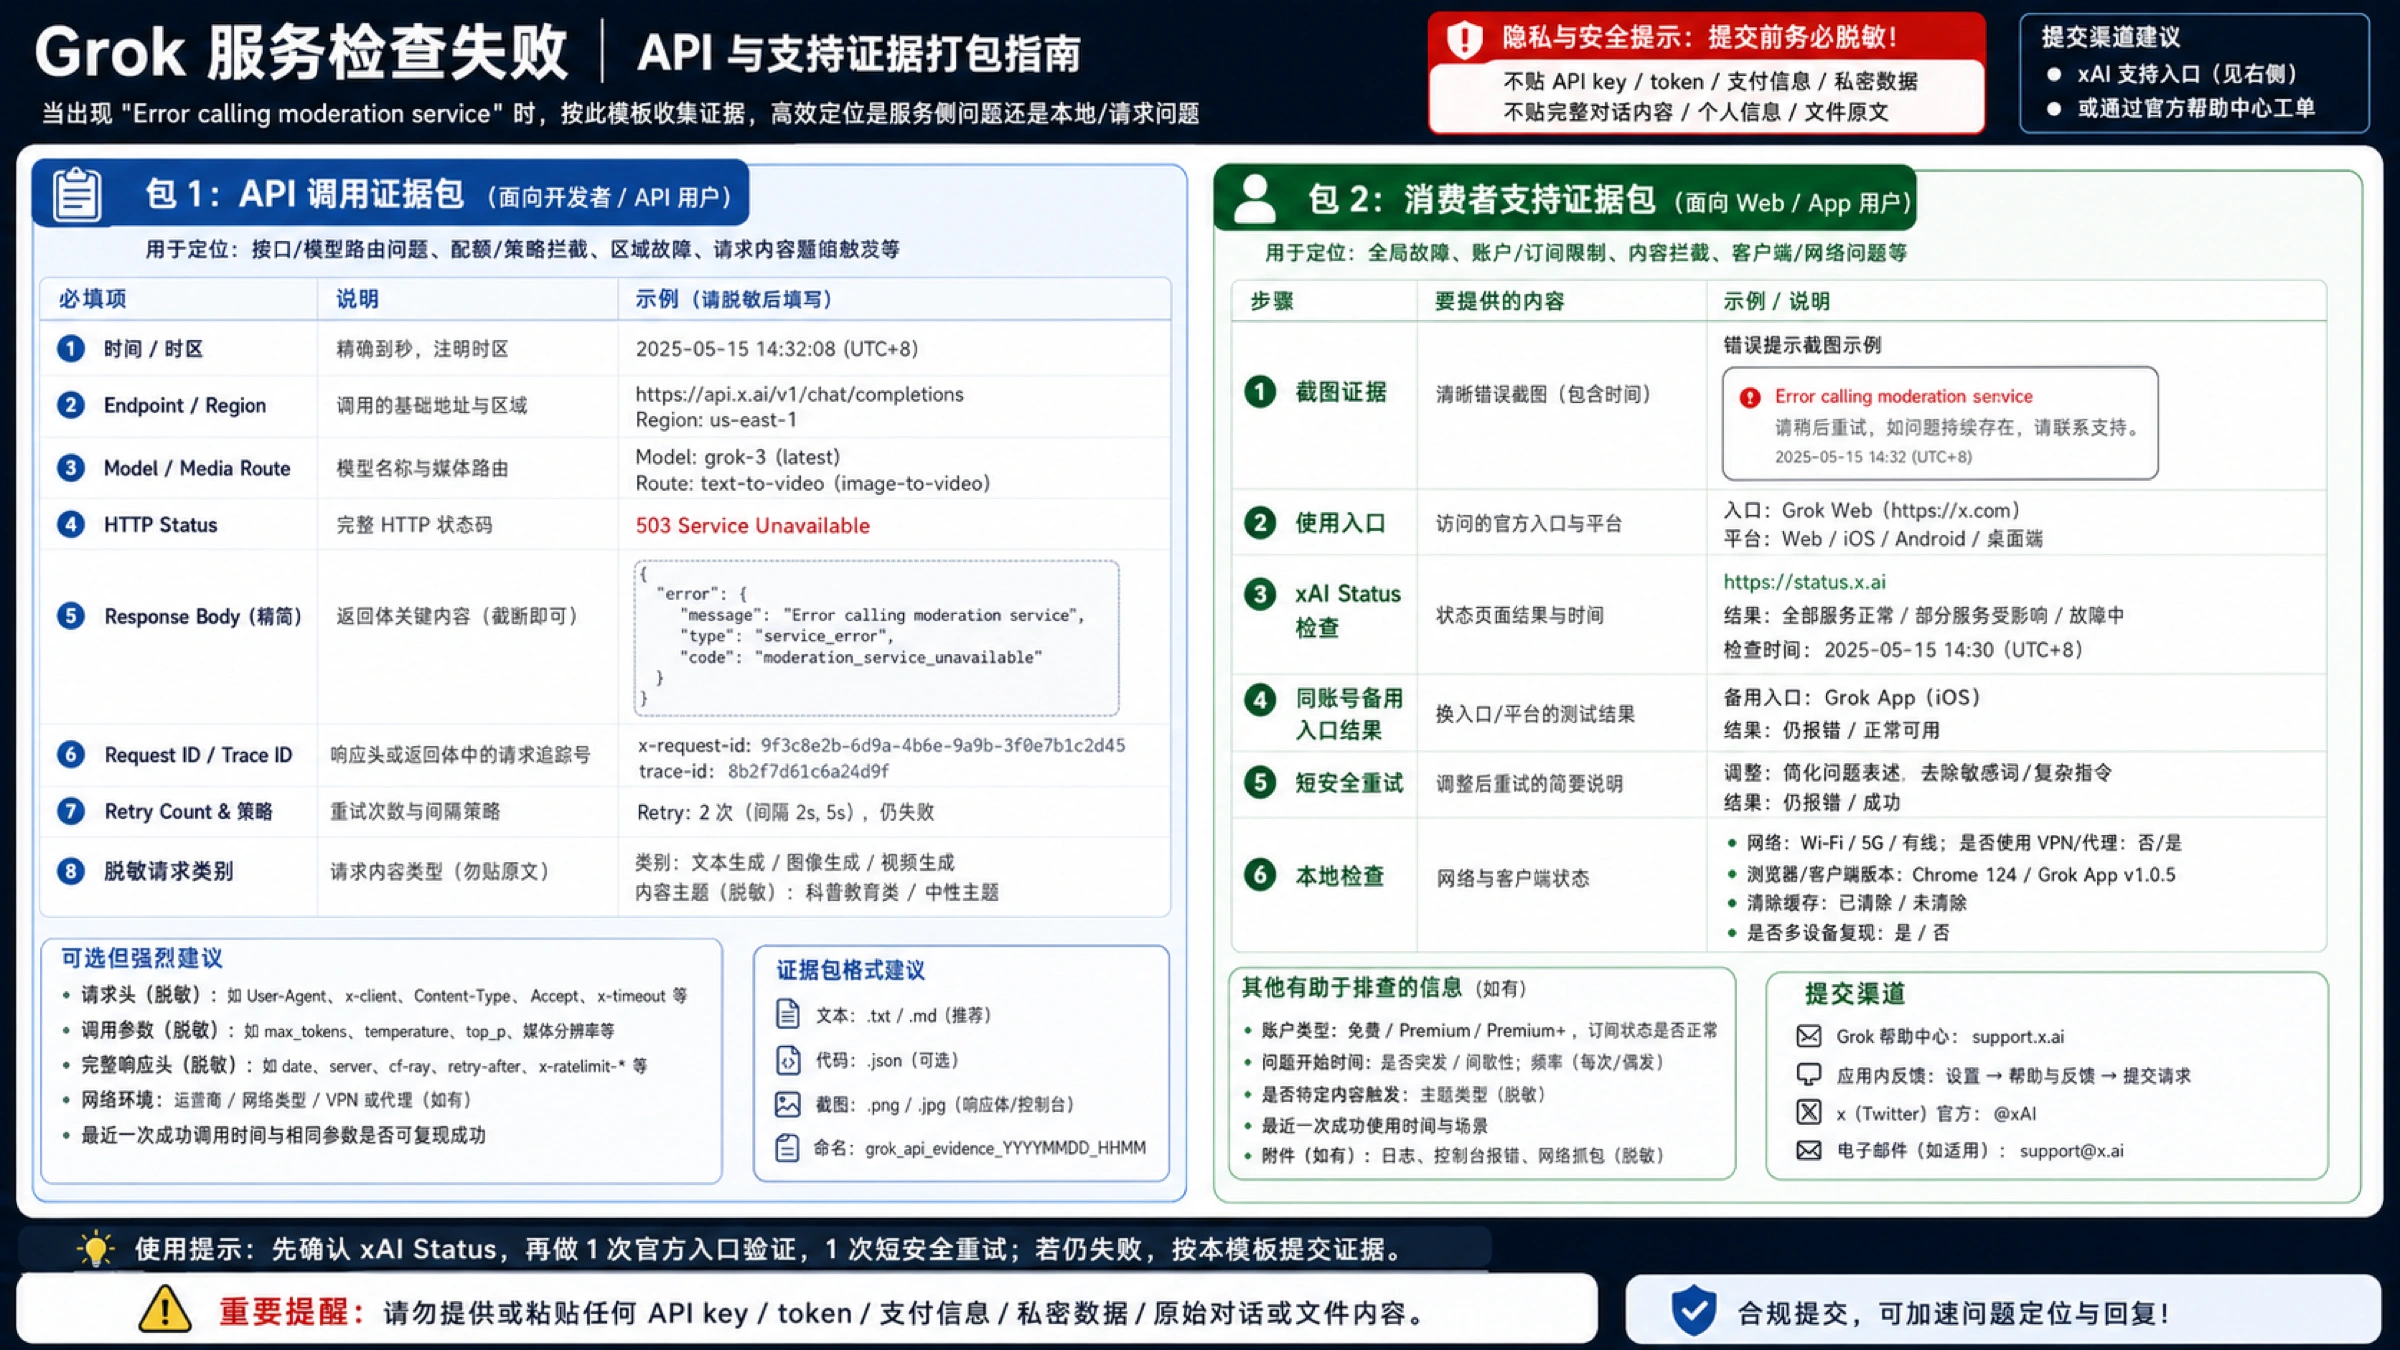
Task: Click the 提交渠道 section title
Action: (x=1855, y=993)
